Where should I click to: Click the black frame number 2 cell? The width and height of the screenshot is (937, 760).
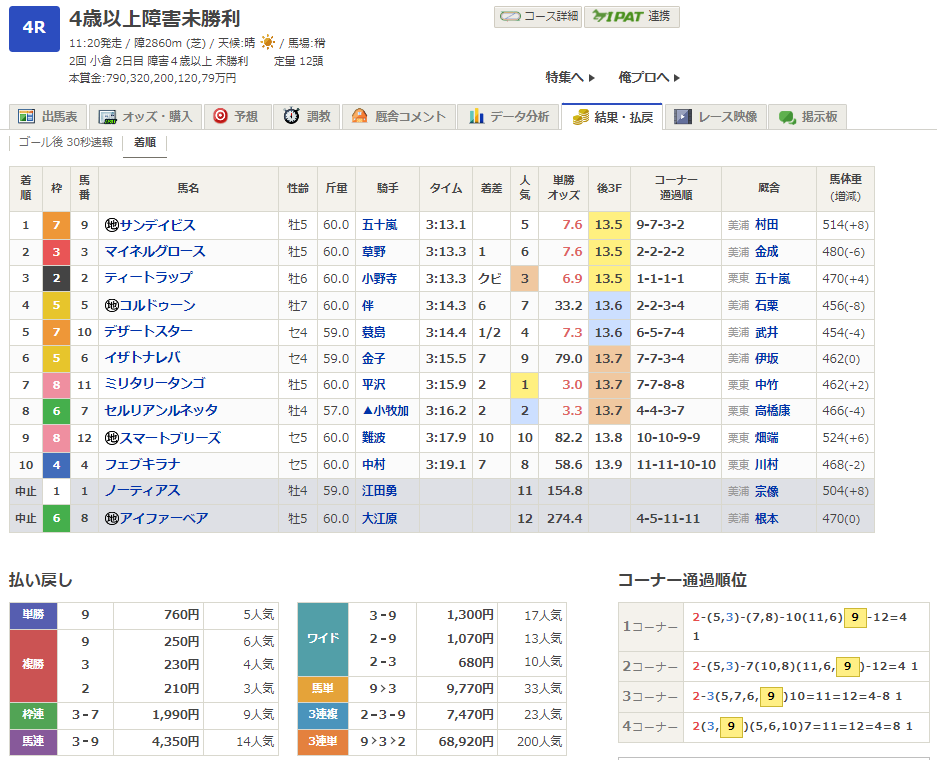[56, 278]
